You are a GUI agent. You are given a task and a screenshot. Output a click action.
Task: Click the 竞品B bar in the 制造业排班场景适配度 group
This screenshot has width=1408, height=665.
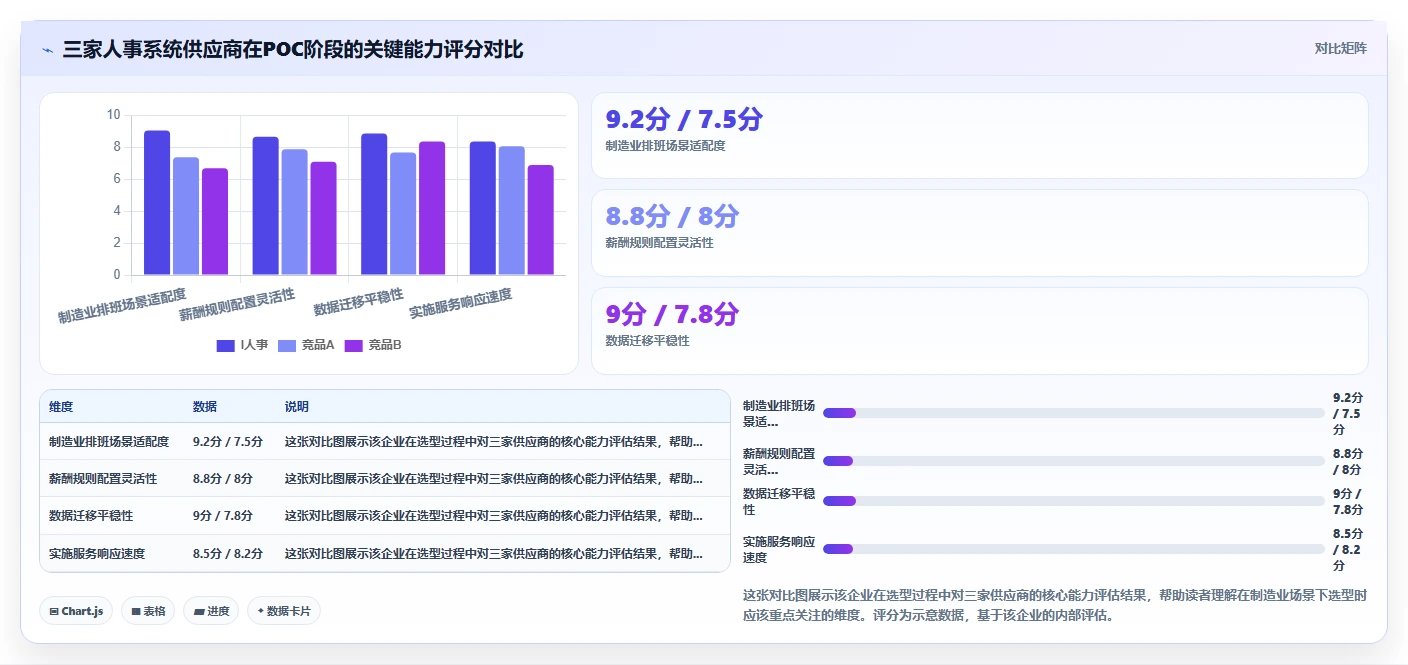point(215,222)
